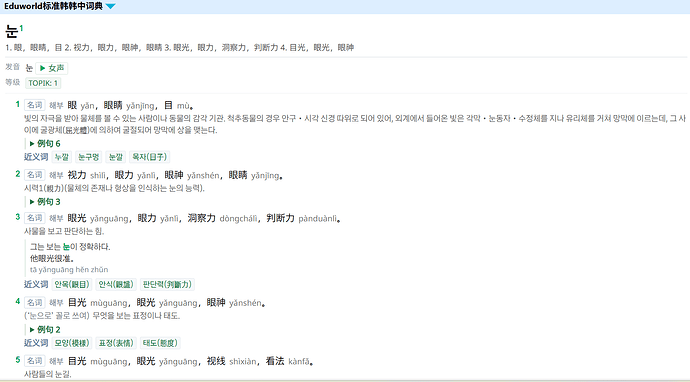Open synonym 태도(態度)
Viewport: 690px width, 382px height.
160,343
